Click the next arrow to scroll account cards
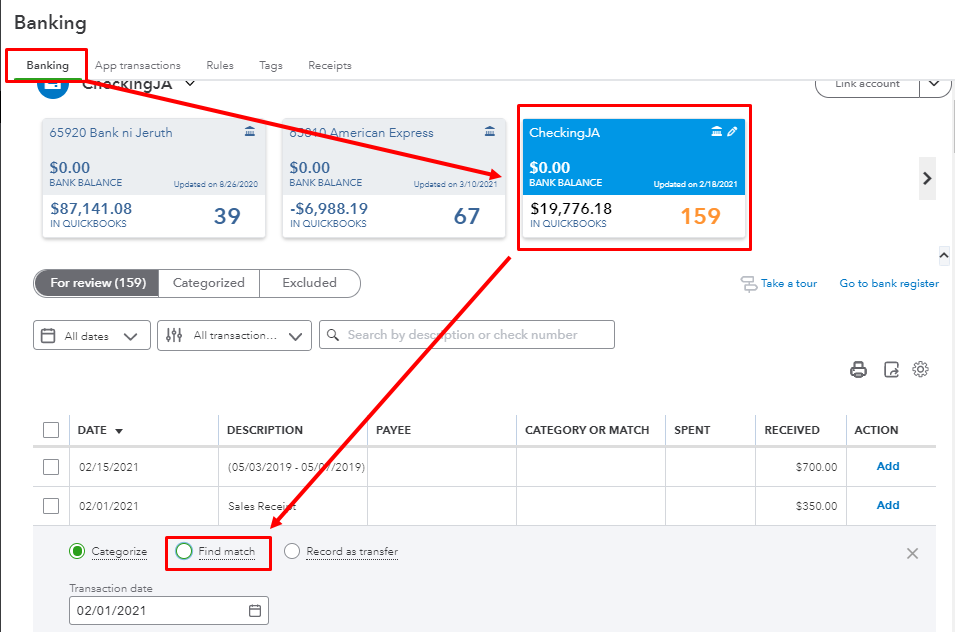Image resolution: width=955 pixels, height=632 pixels. click(x=927, y=178)
